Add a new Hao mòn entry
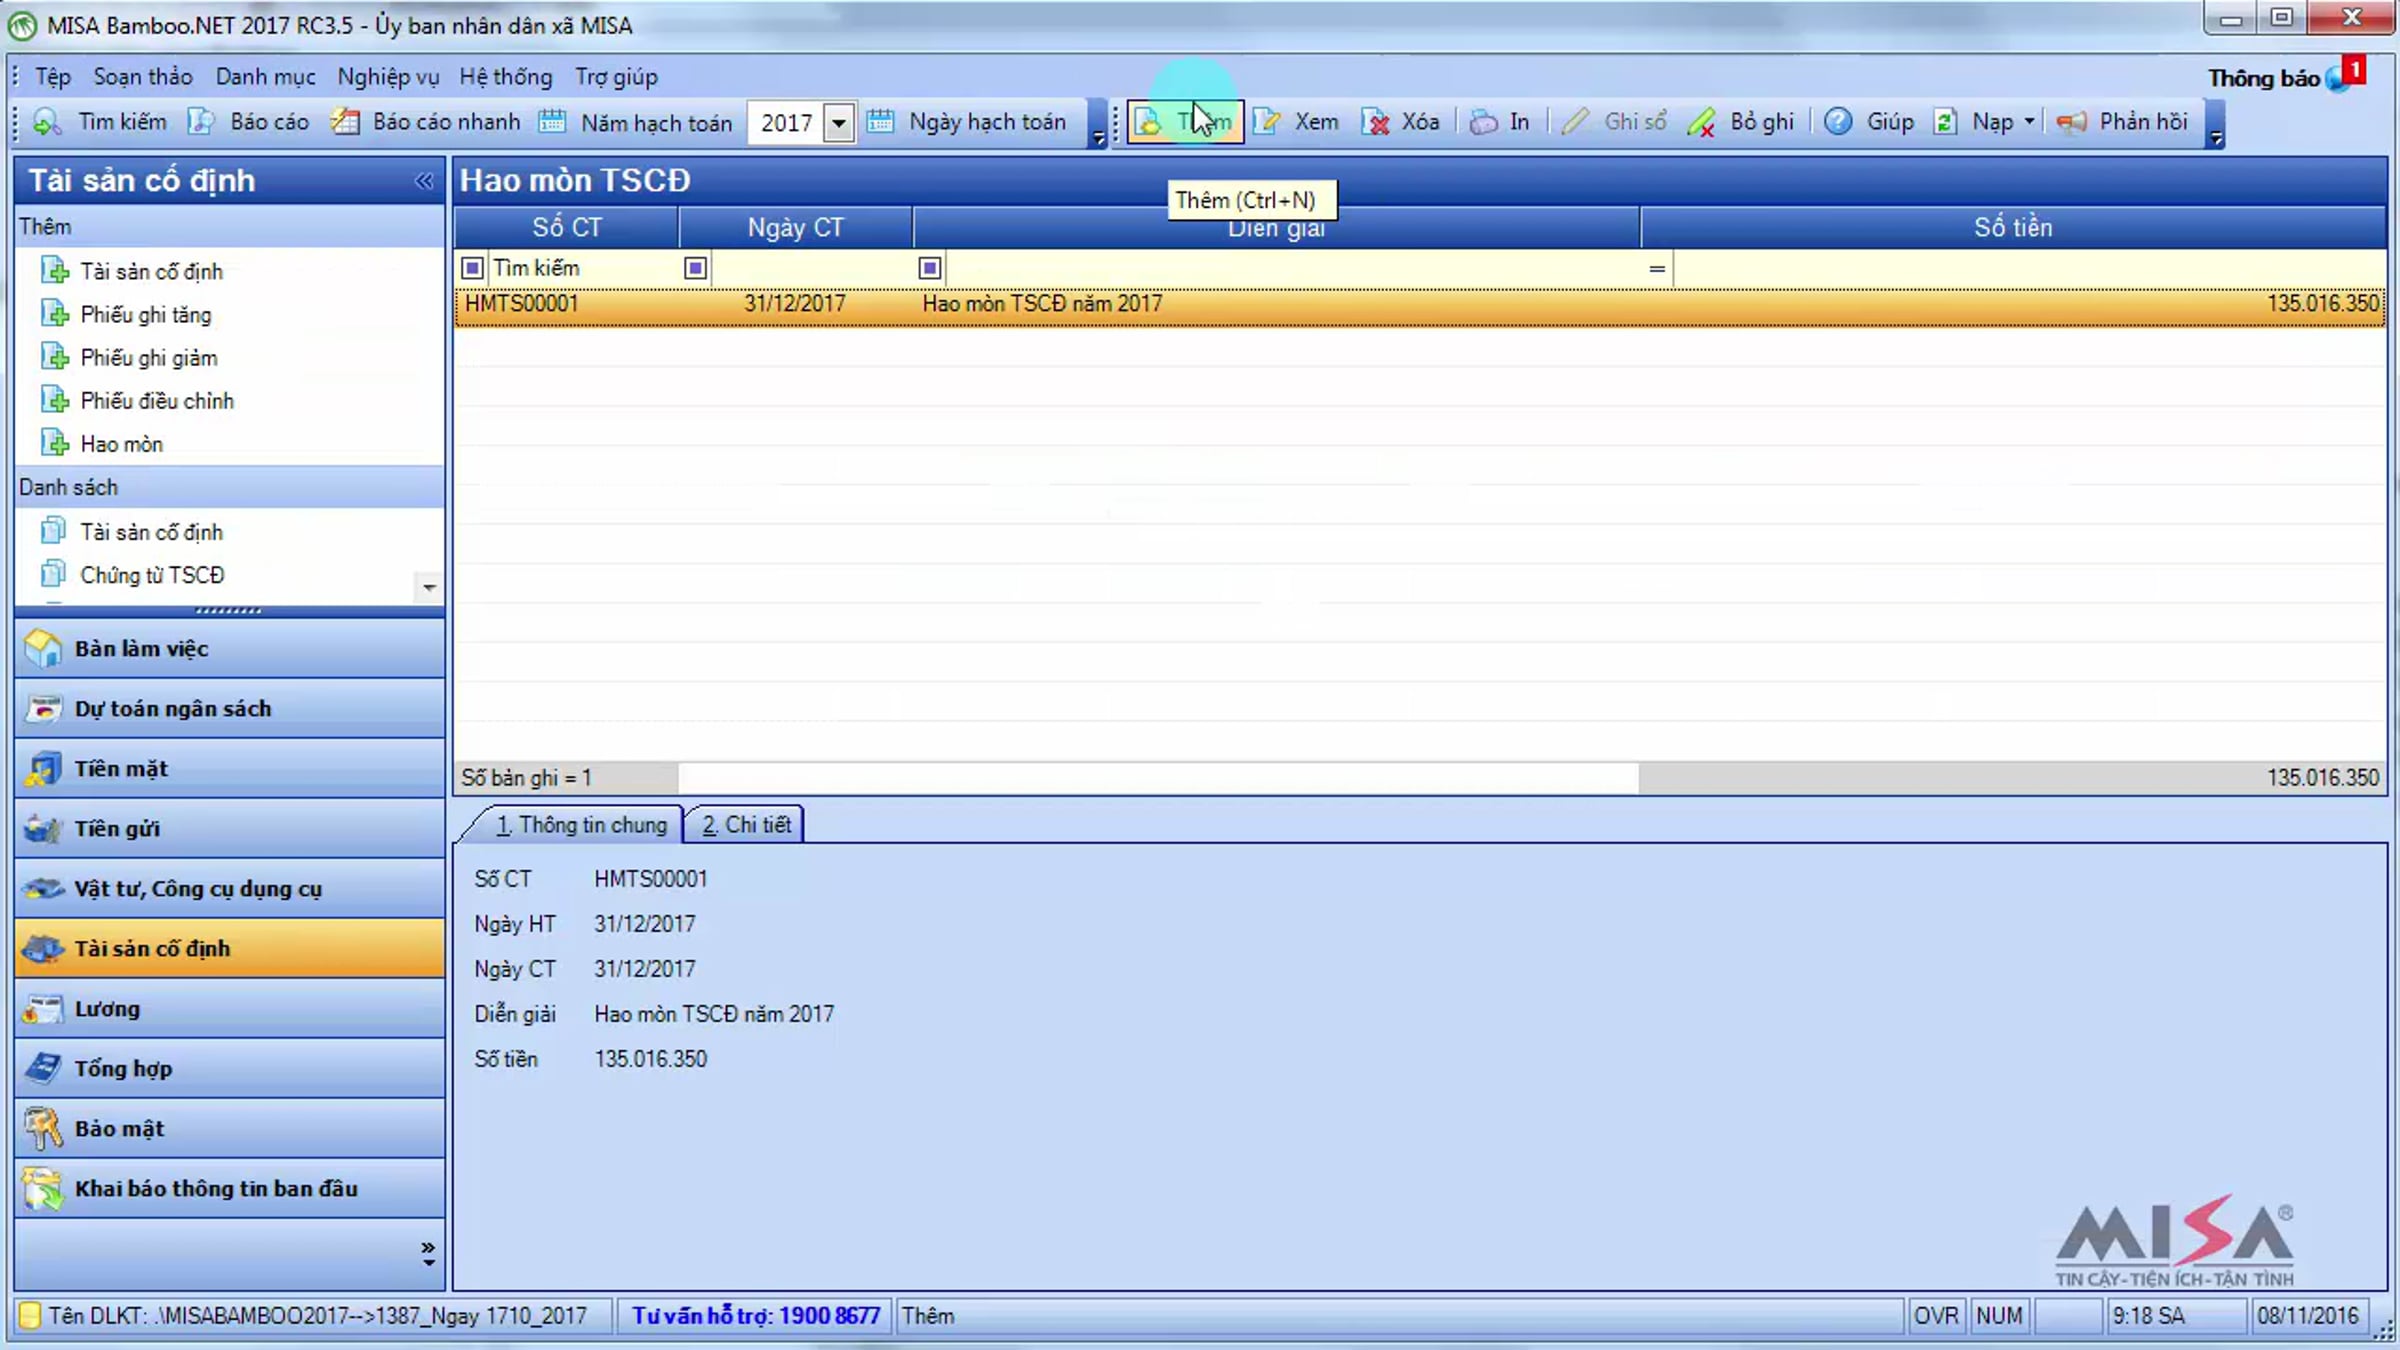This screenshot has width=2400, height=1350. [102, 443]
